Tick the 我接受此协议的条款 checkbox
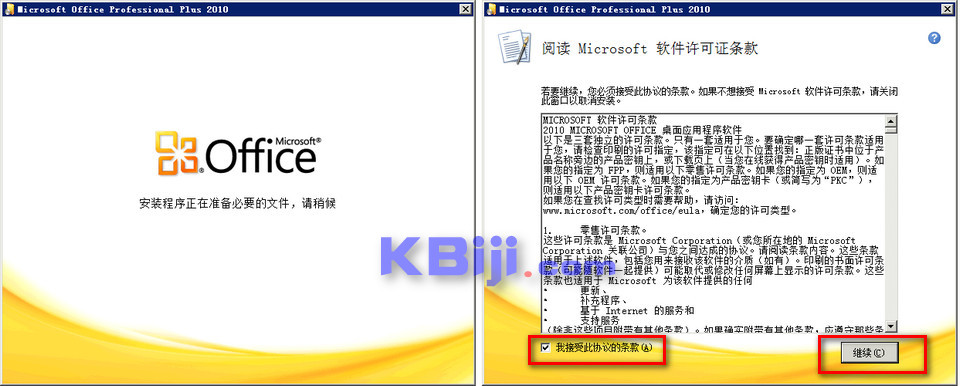Screen dimensions: 960x386 click(546, 348)
